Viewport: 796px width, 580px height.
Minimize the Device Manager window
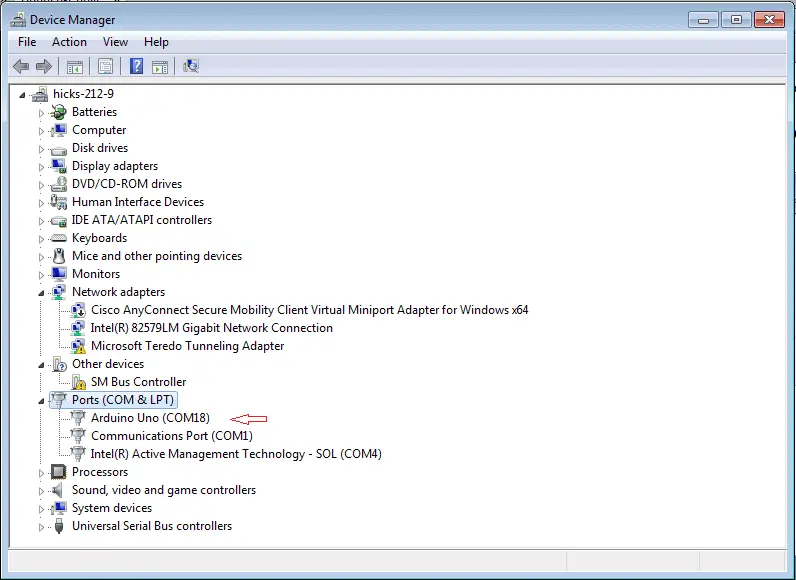(703, 20)
